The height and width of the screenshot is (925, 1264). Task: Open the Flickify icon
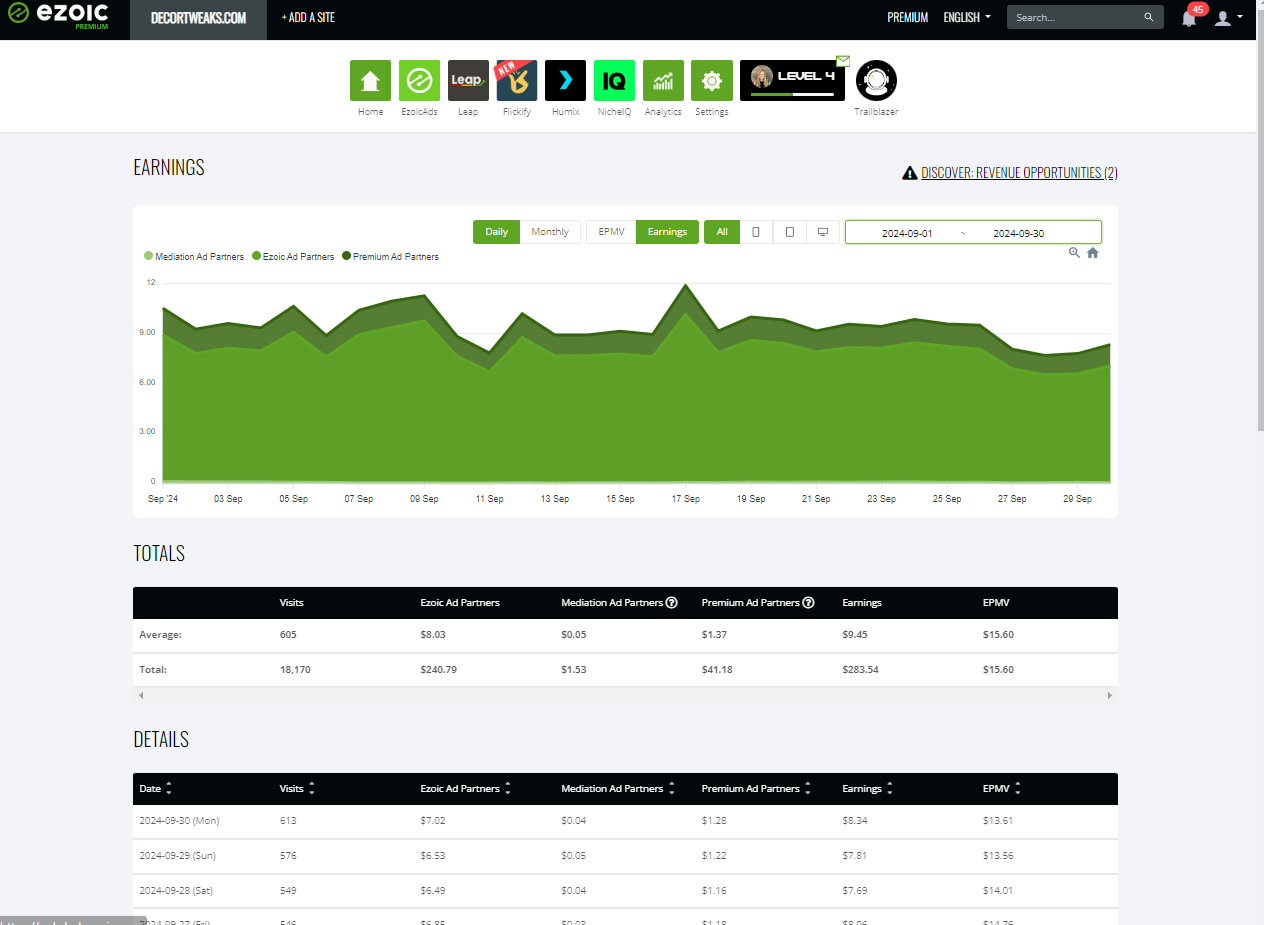click(517, 81)
